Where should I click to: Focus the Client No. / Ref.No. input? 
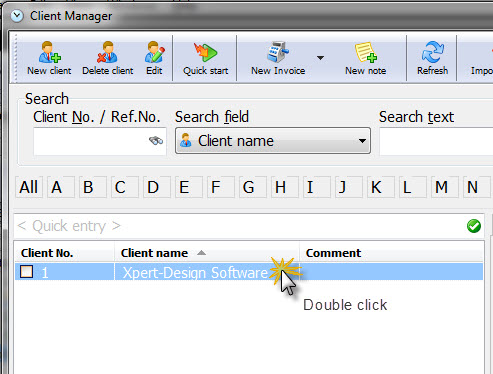pos(100,141)
